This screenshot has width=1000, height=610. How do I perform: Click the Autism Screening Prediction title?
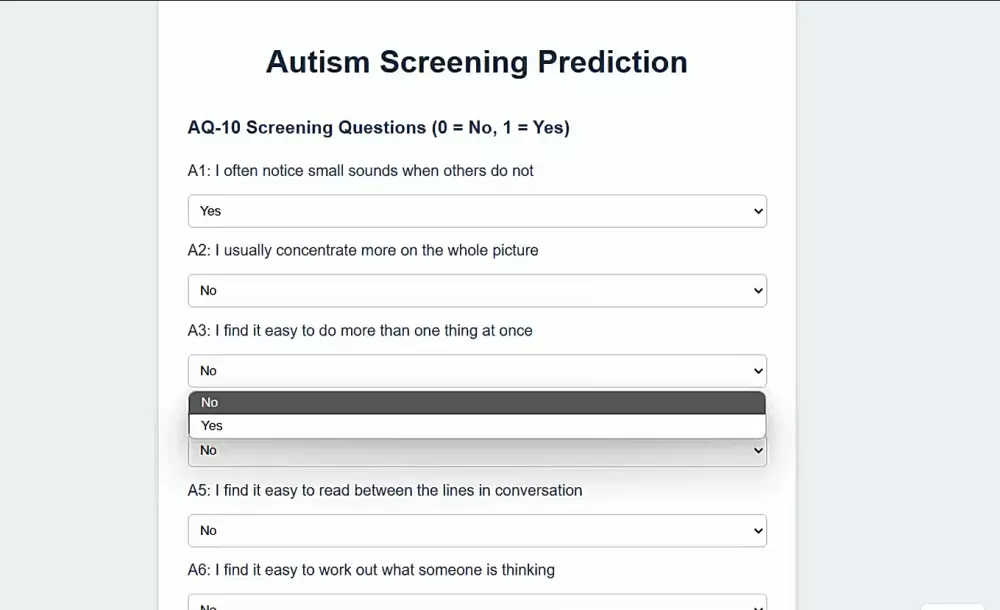[476, 62]
